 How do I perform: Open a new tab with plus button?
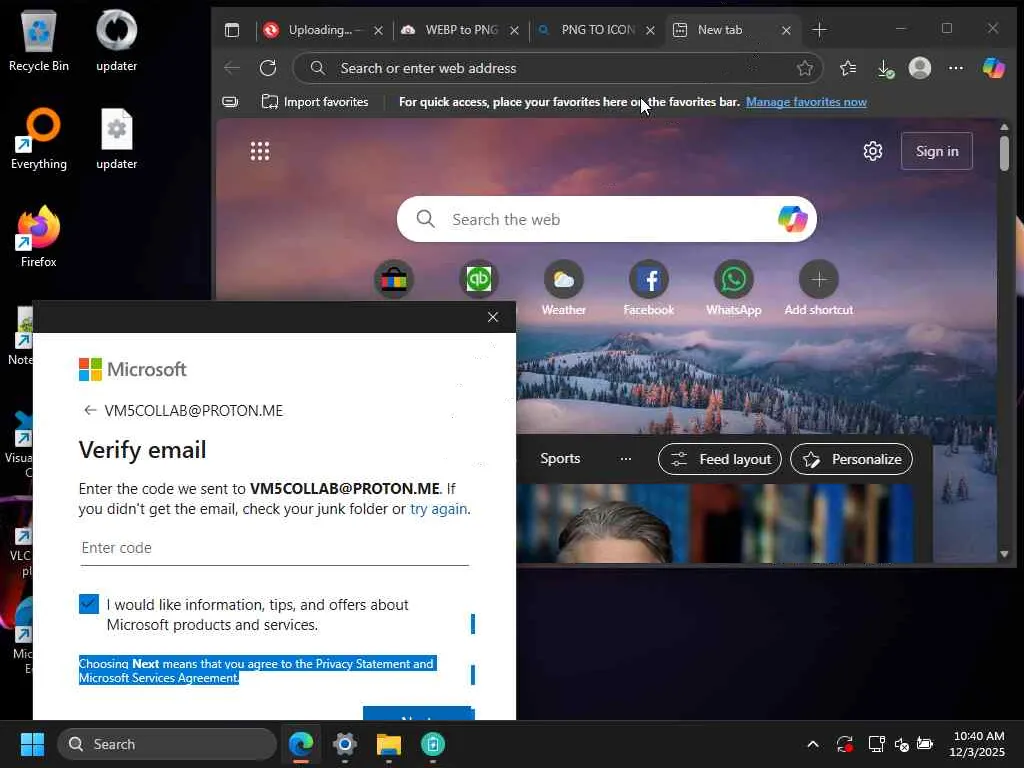pyautogui.click(x=819, y=30)
